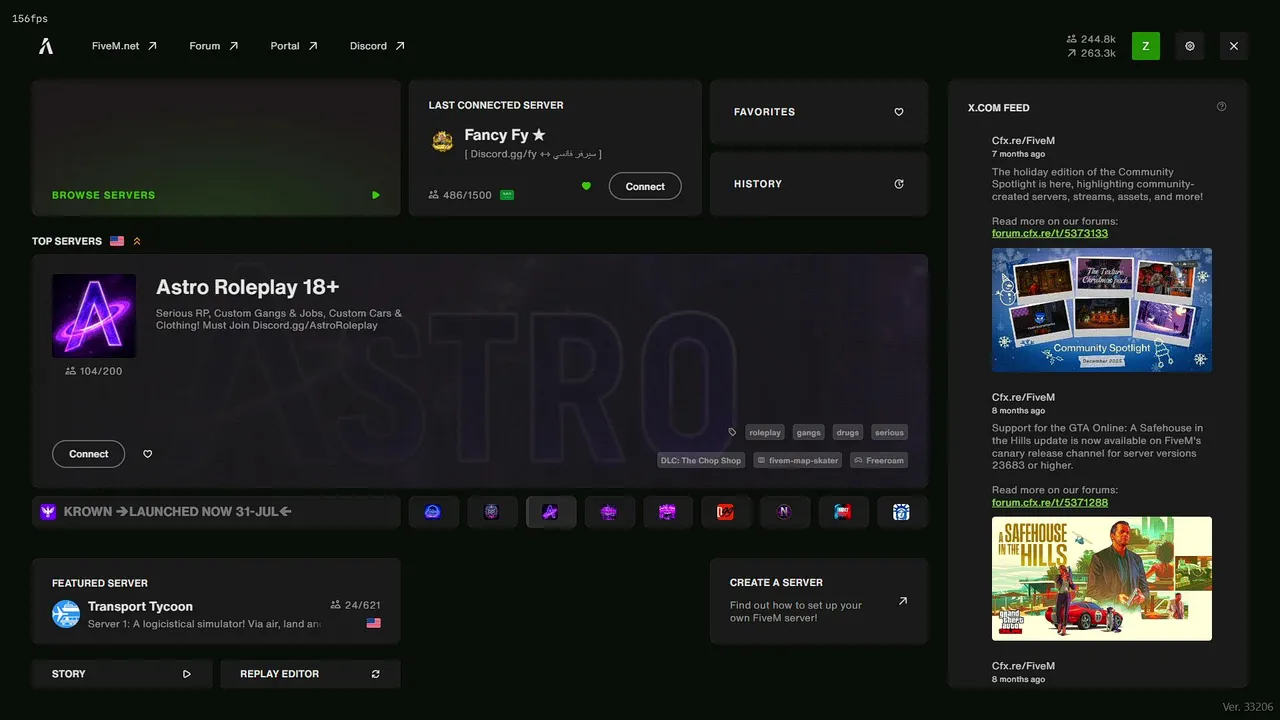This screenshot has height=720, width=1280.
Task: Select the roleplay tag
Action: pos(765,433)
